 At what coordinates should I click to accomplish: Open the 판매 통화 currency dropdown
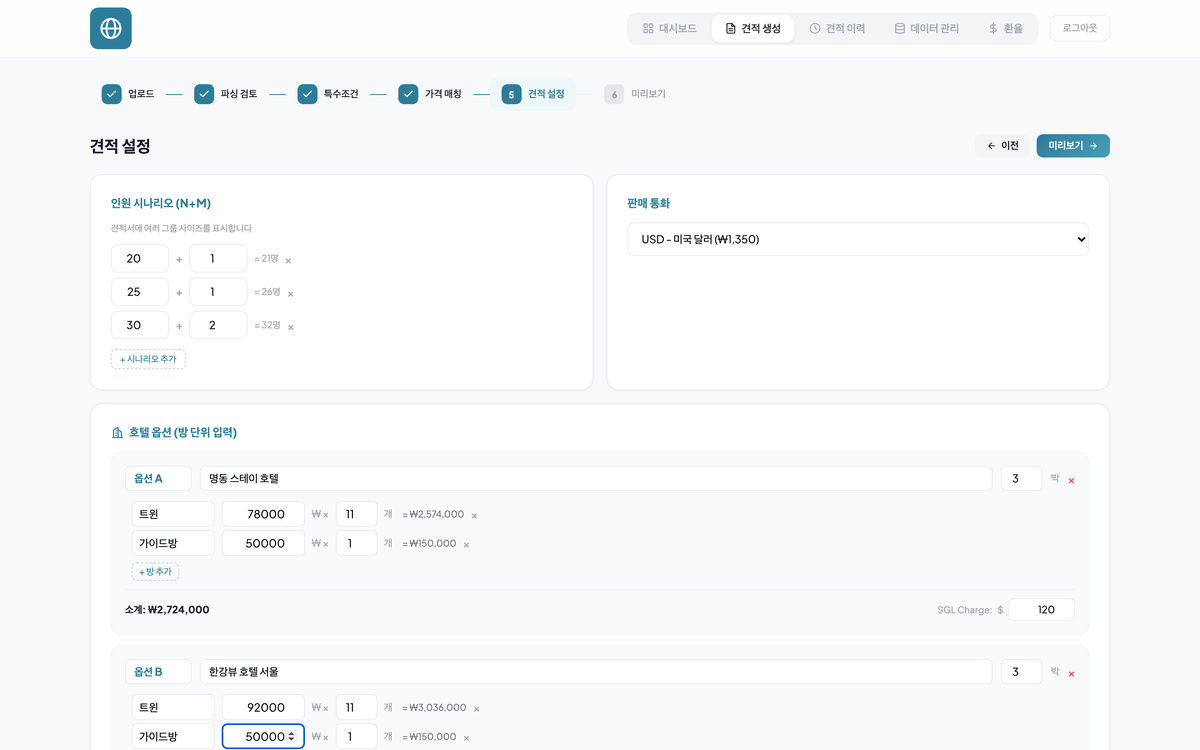858,239
